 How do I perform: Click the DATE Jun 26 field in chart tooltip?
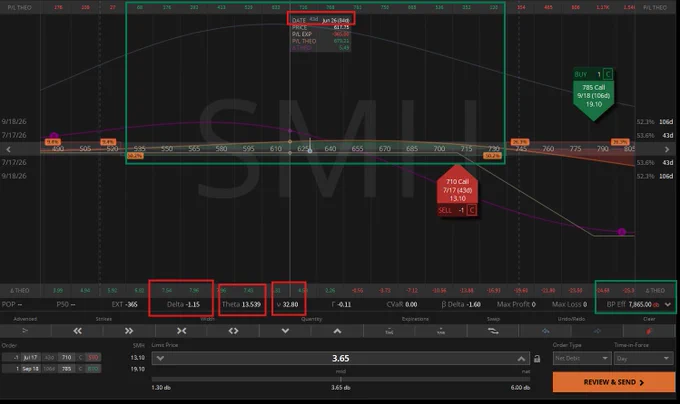[x=321, y=20]
